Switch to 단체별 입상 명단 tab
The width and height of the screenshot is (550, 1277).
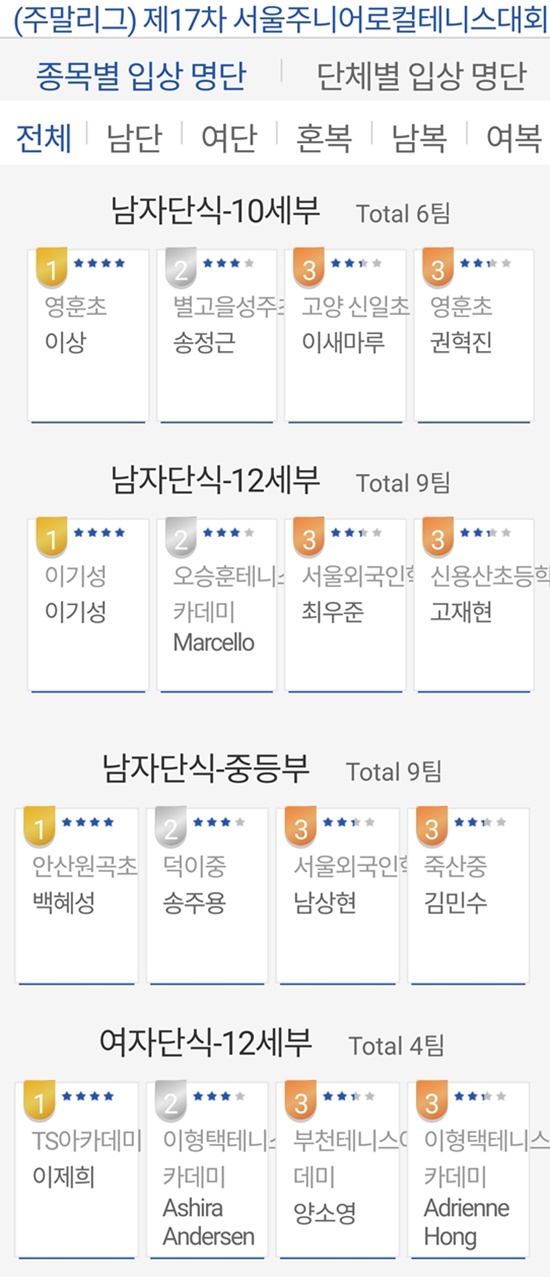click(x=421, y=77)
